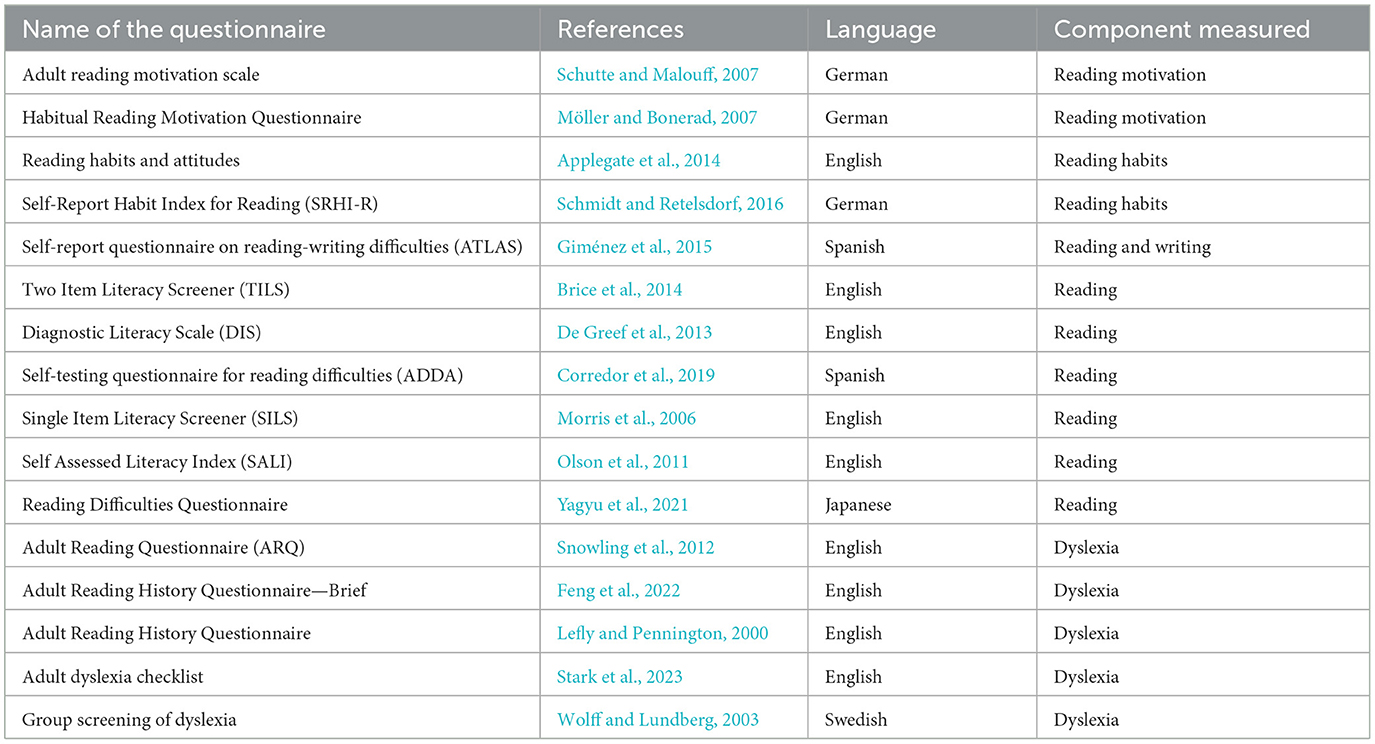Click 'German' in the SRHI-R row

click(856, 204)
